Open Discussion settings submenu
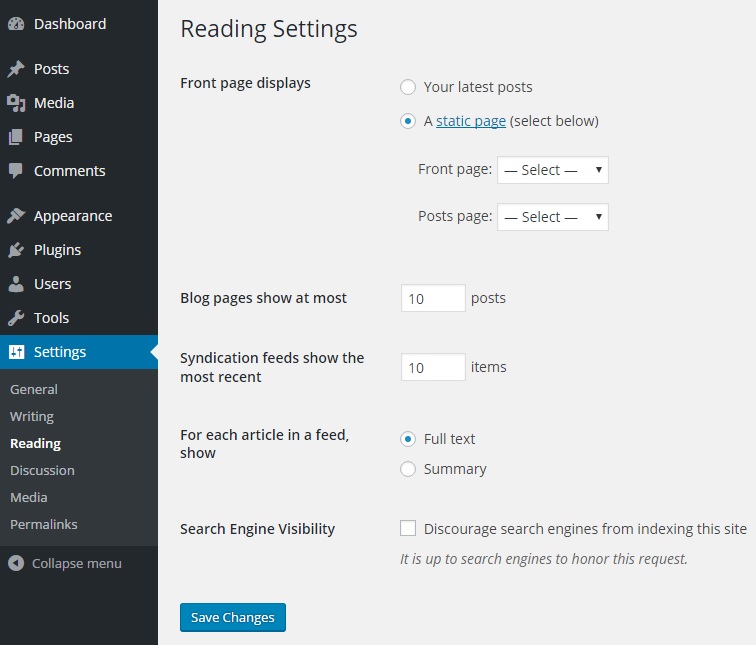This screenshot has height=645, width=756. (42, 470)
